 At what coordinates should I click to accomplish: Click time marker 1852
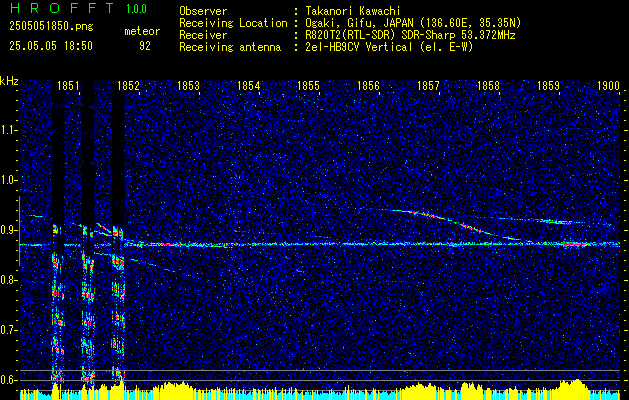point(128,86)
